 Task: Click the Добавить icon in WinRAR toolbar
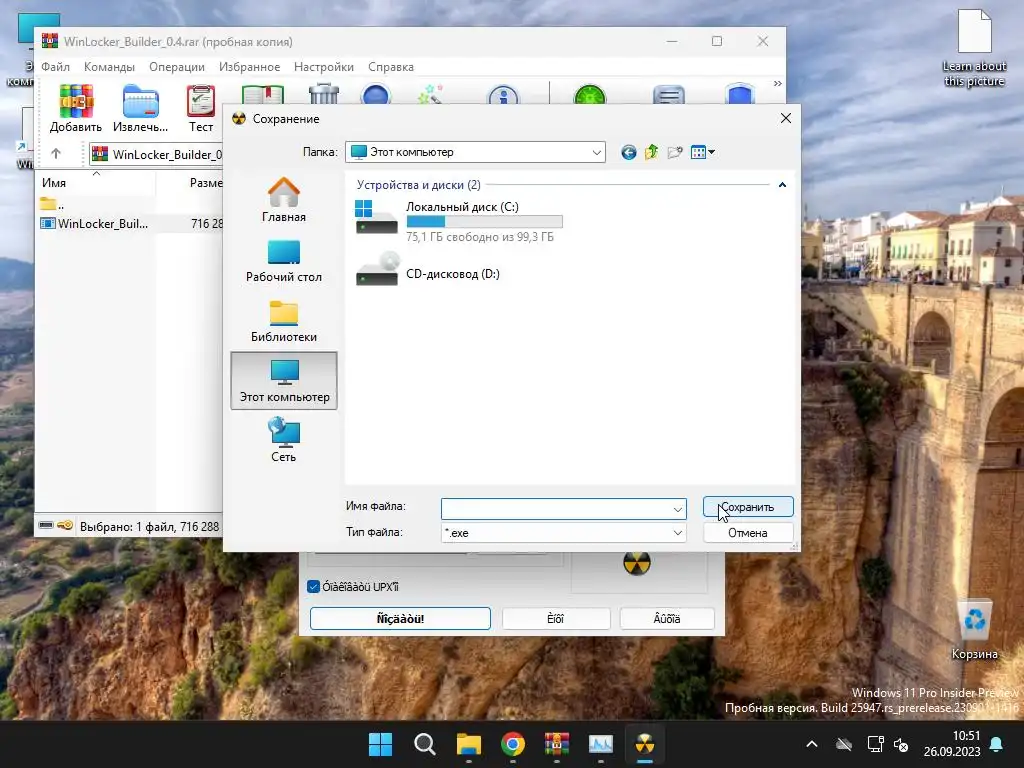tap(76, 103)
